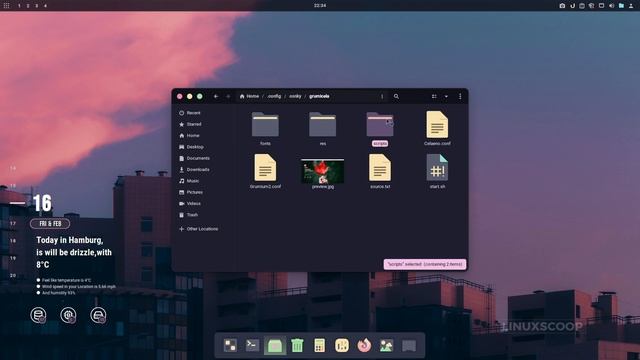Image resolution: width=640 pixels, height=360 pixels.
Task: Navigate to conky in the path bar
Action: pos(295,96)
